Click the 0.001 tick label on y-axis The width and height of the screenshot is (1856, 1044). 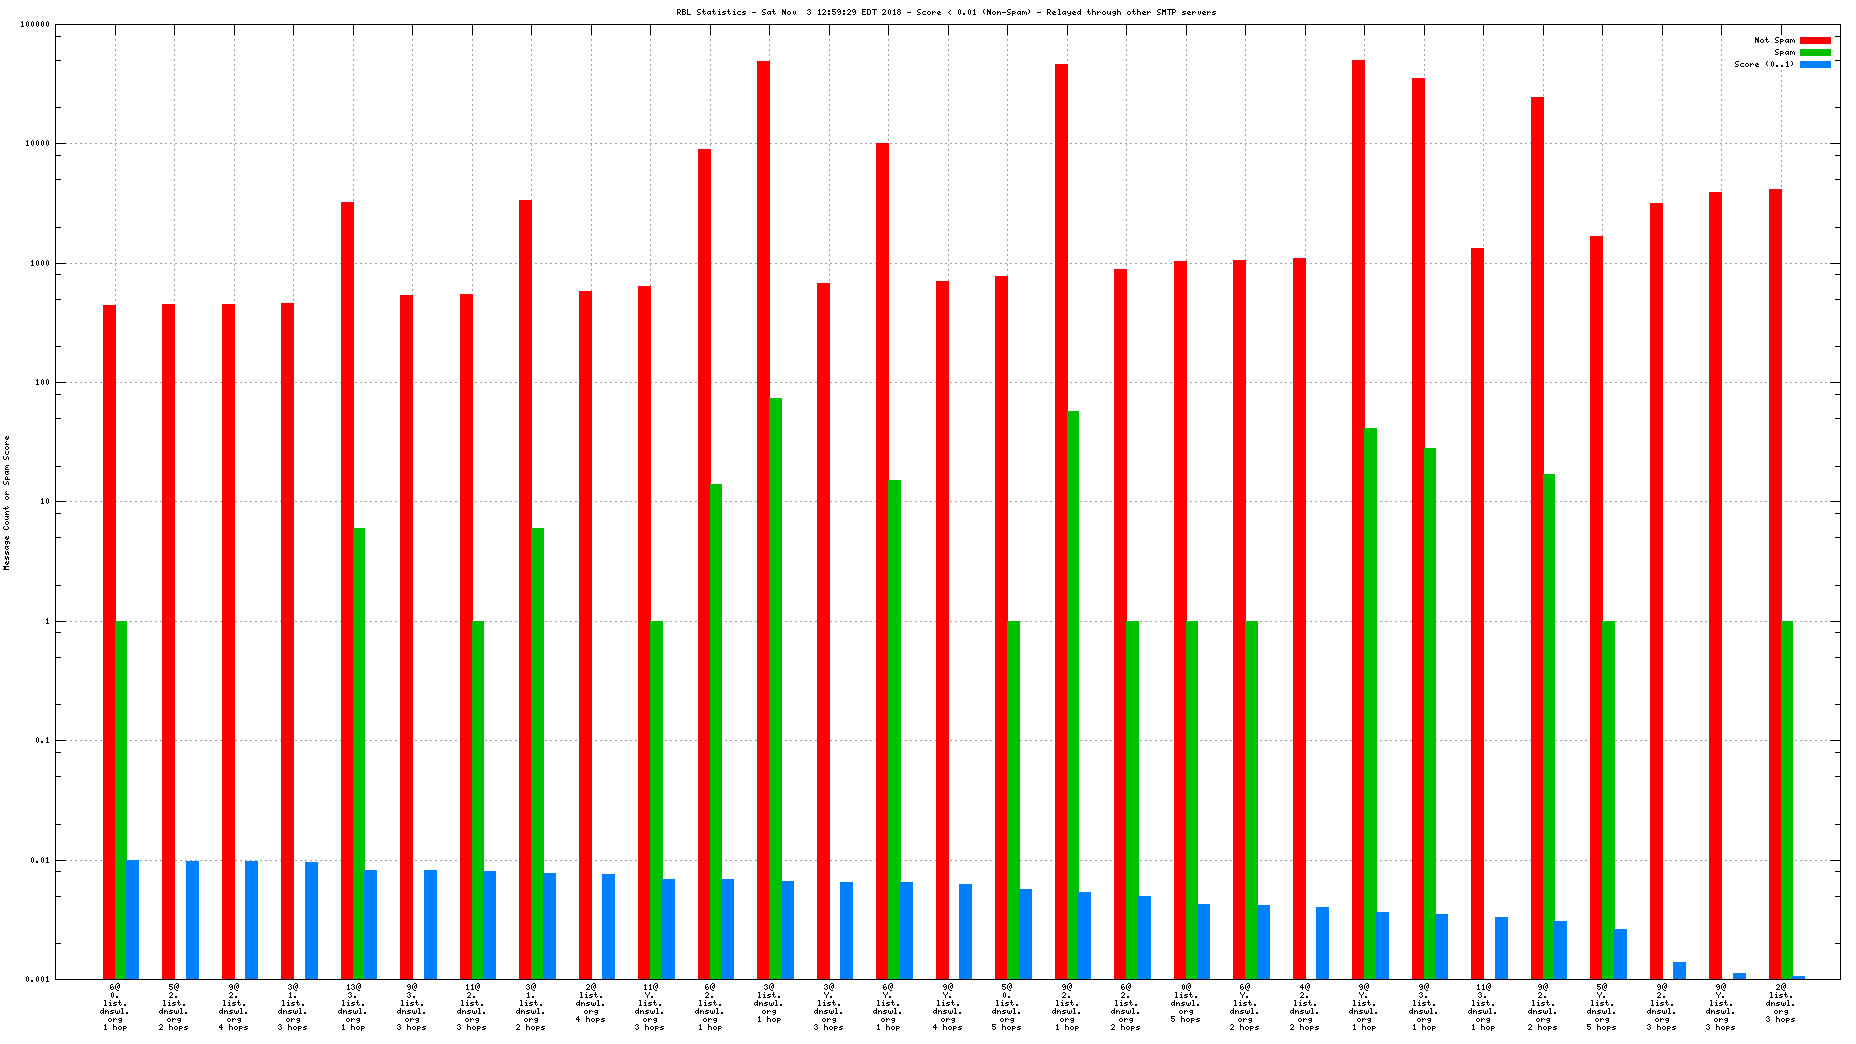click(x=38, y=979)
